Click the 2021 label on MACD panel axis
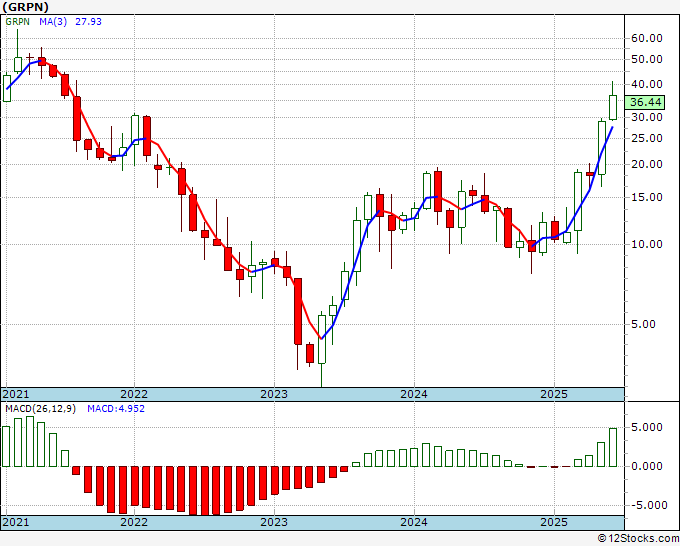Viewport: 680px width, 546px height. [x=16, y=522]
